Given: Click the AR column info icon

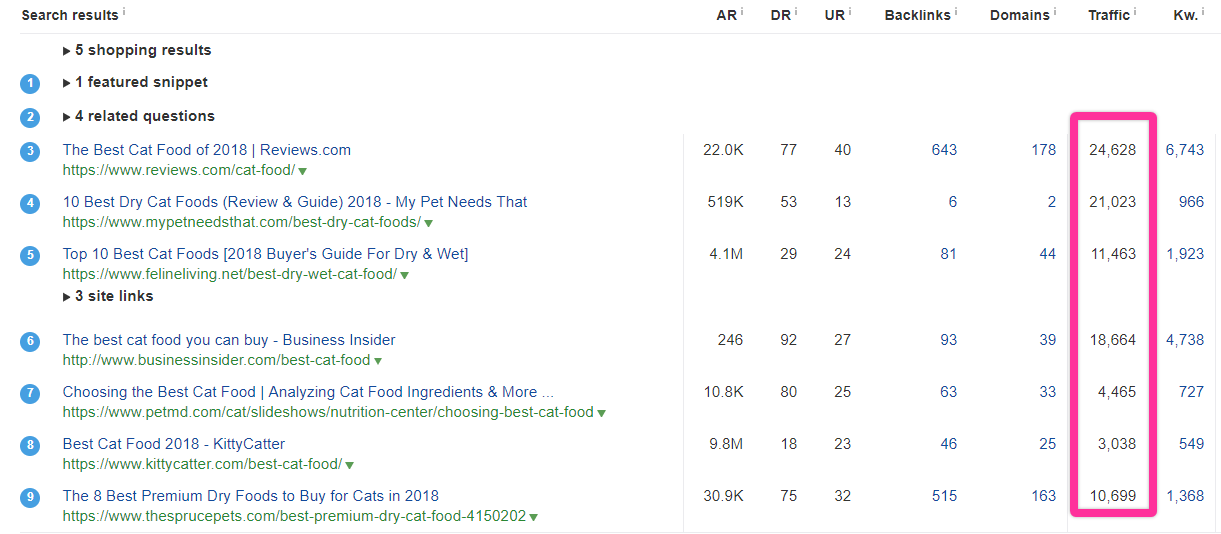Looking at the screenshot, I should [742, 11].
